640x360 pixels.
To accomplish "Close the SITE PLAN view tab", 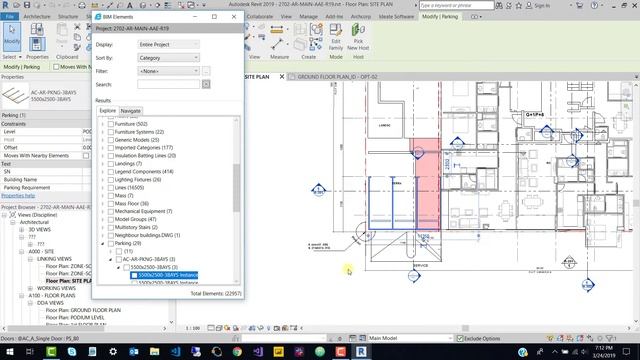I will 282,77.
